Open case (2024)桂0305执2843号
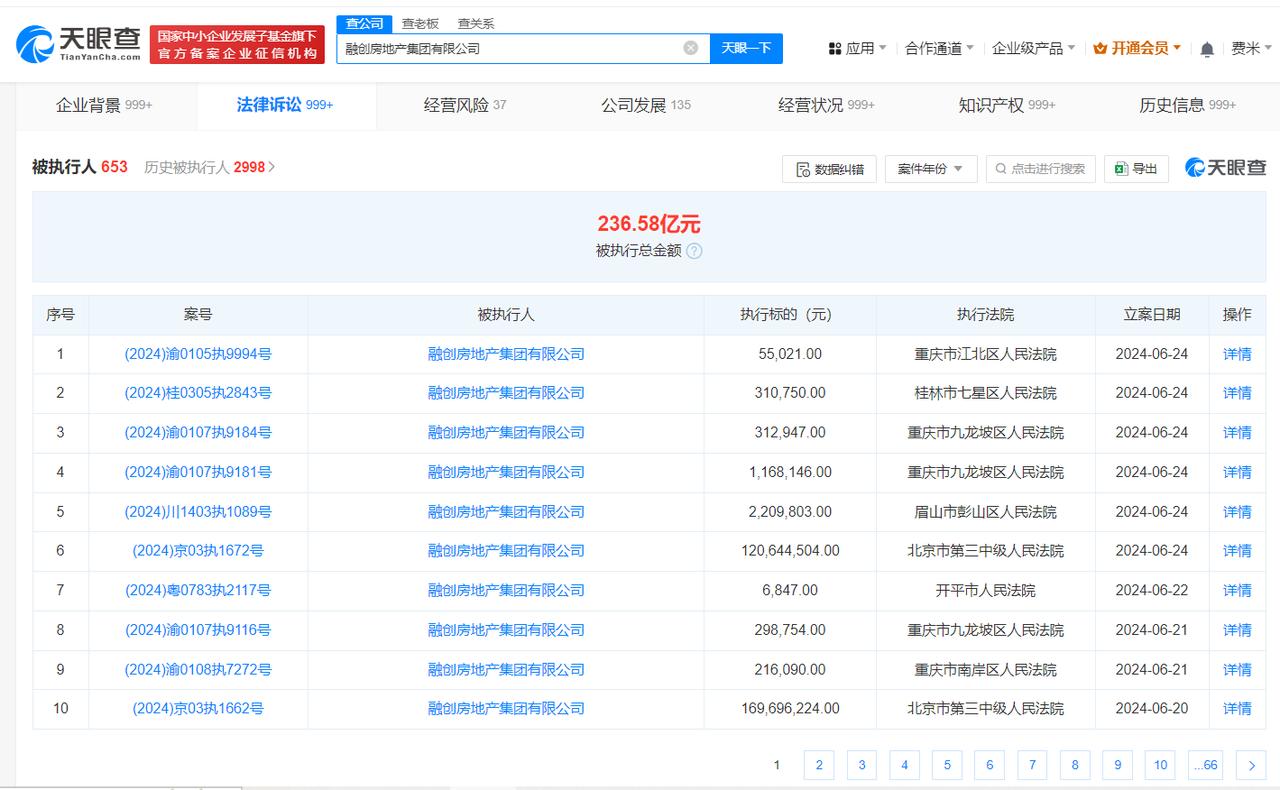 (198, 393)
